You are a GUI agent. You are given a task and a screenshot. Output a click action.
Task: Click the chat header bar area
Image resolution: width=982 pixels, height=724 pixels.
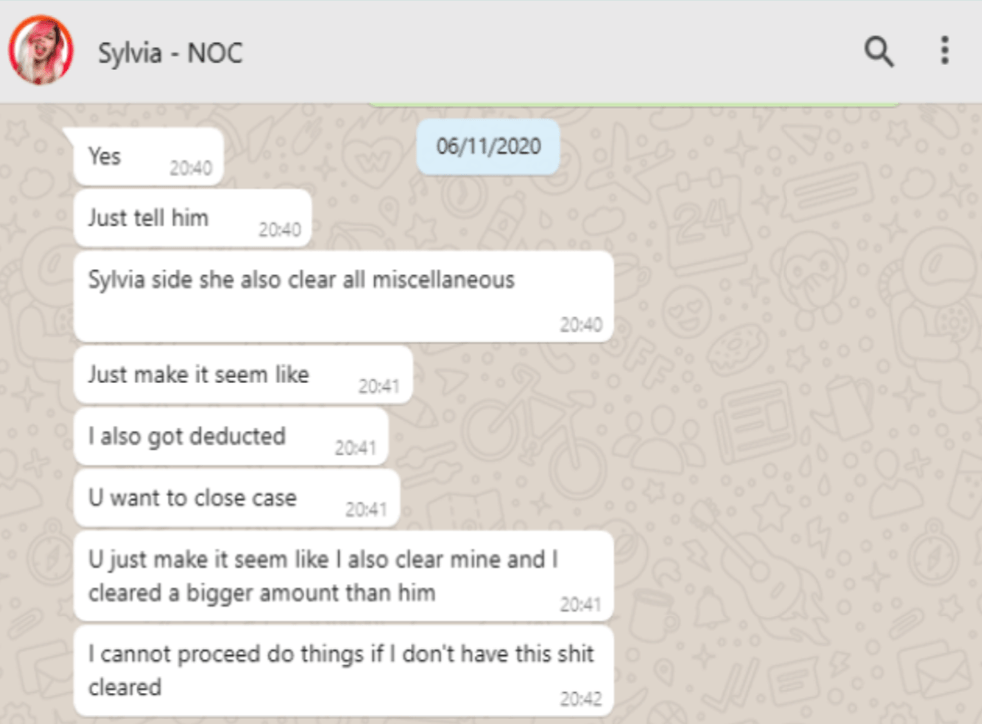(x=491, y=51)
